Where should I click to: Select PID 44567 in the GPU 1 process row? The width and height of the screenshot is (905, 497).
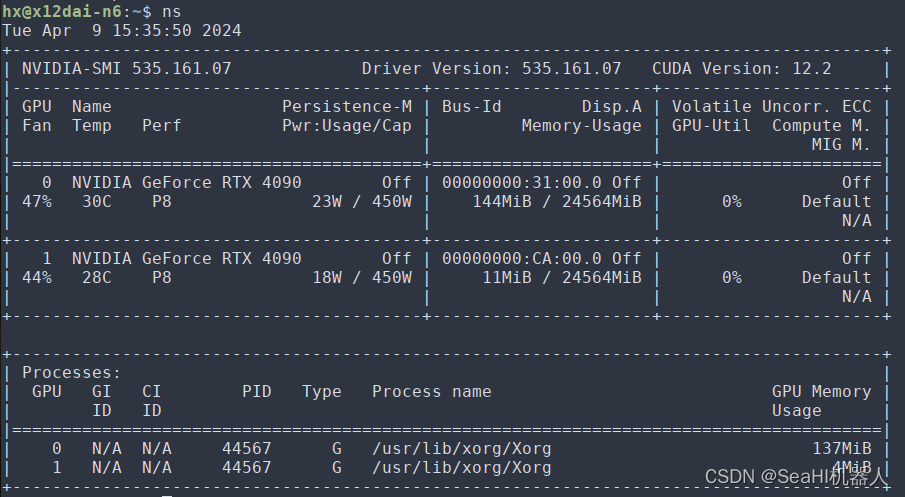coord(246,468)
